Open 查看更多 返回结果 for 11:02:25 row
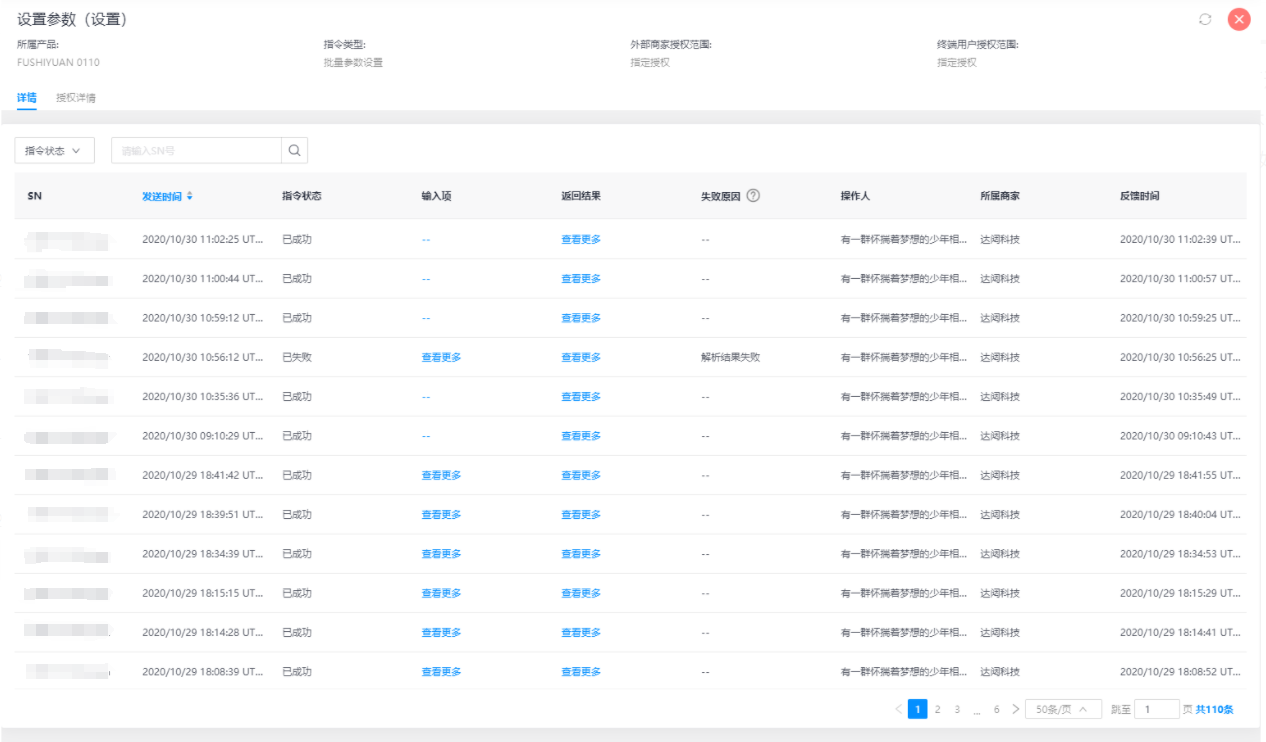 [581, 239]
